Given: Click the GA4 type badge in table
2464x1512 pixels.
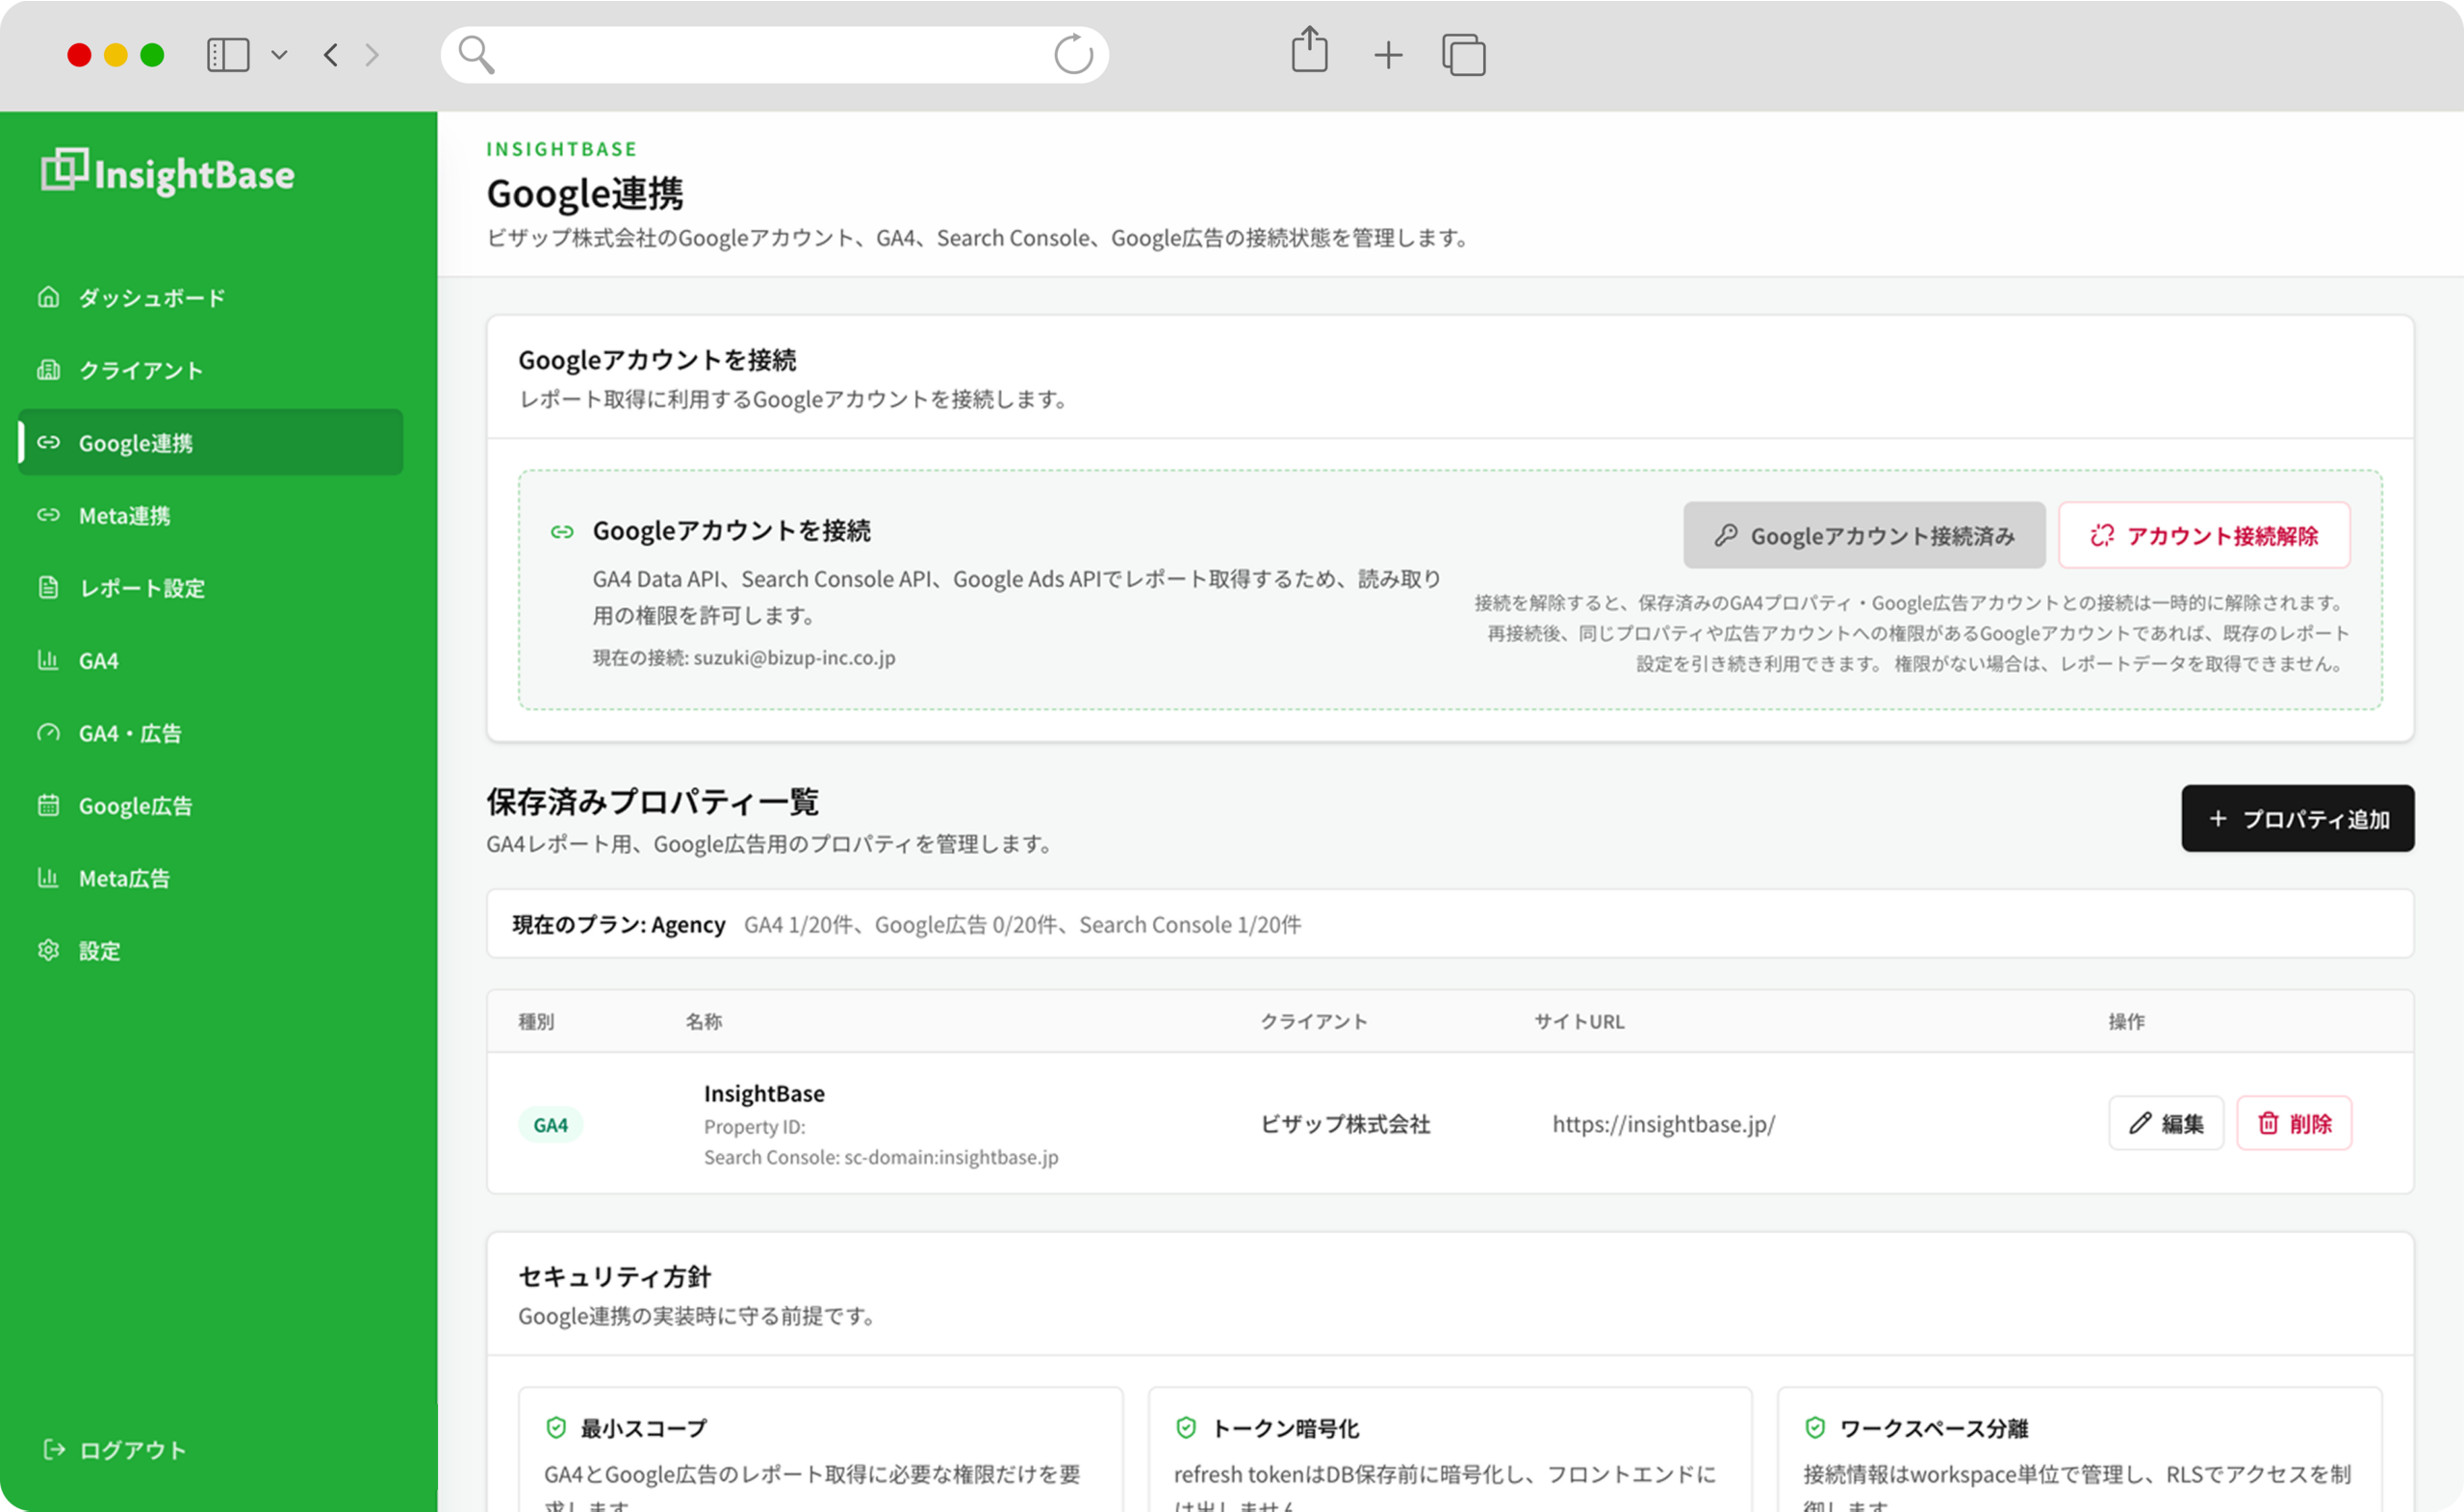Looking at the screenshot, I should [x=550, y=1125].
